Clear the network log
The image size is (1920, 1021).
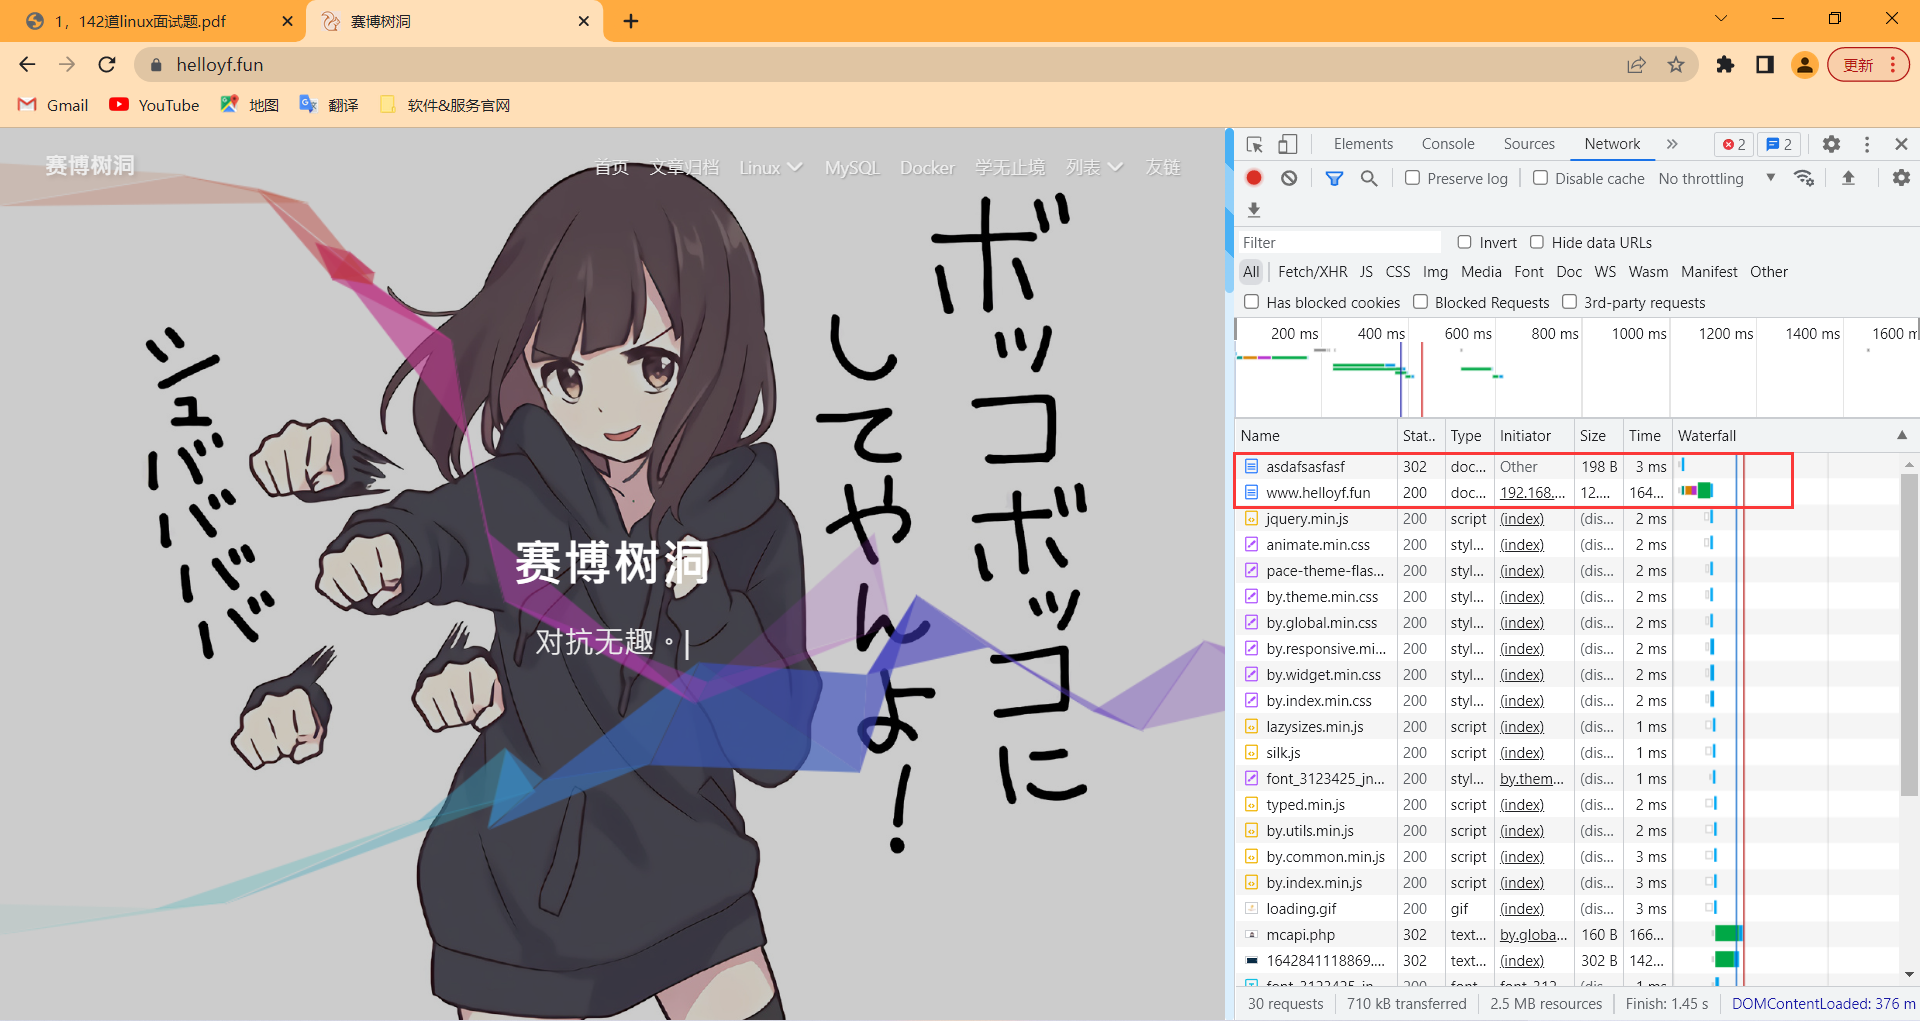tap(1289, 178)
